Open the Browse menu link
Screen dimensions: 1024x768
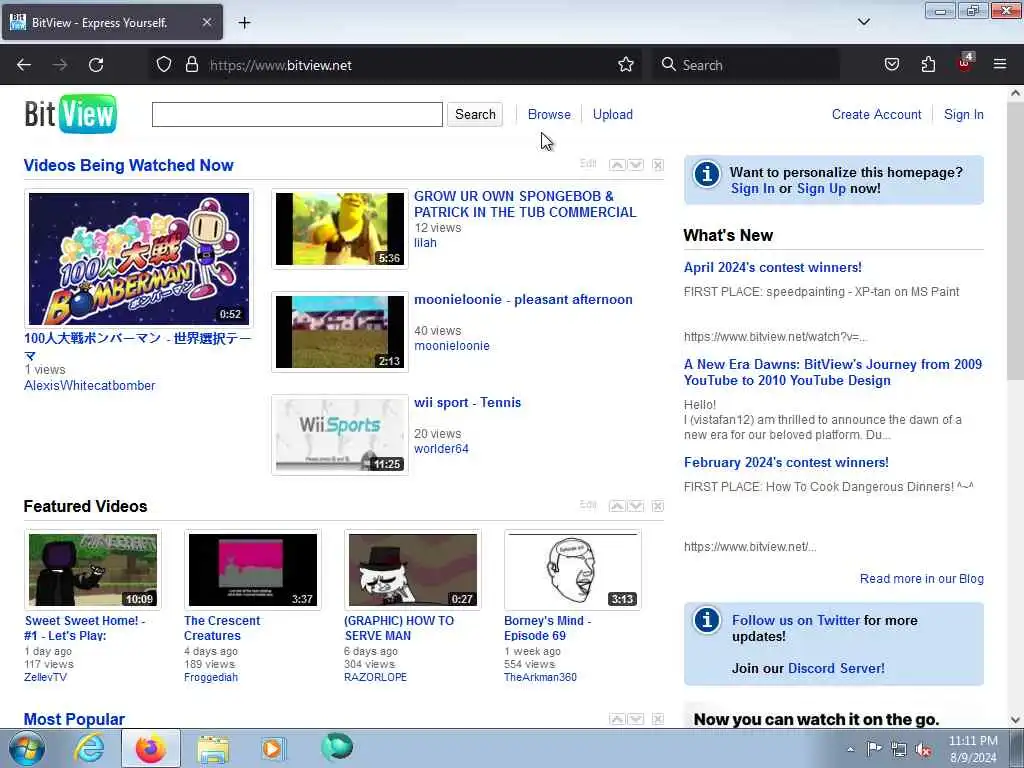(549, 114)
